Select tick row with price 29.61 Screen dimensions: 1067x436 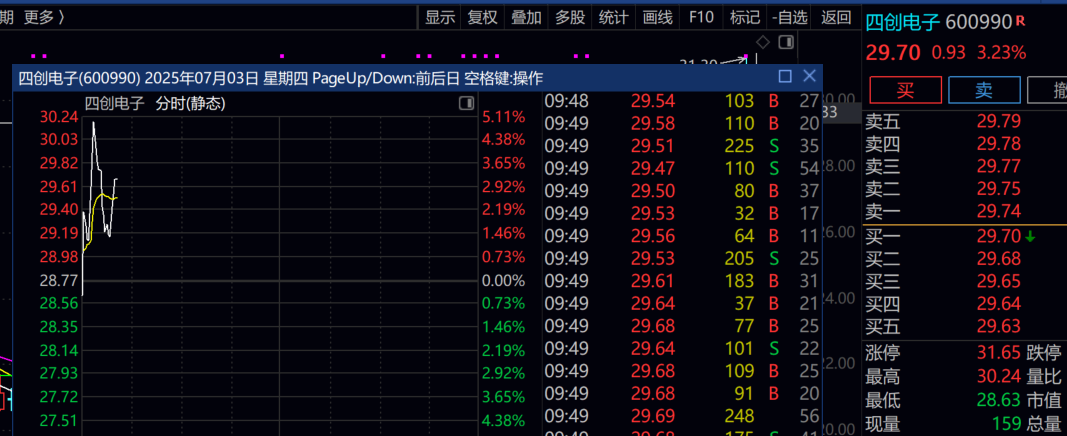pyautogui.click(x=682, y=281)
